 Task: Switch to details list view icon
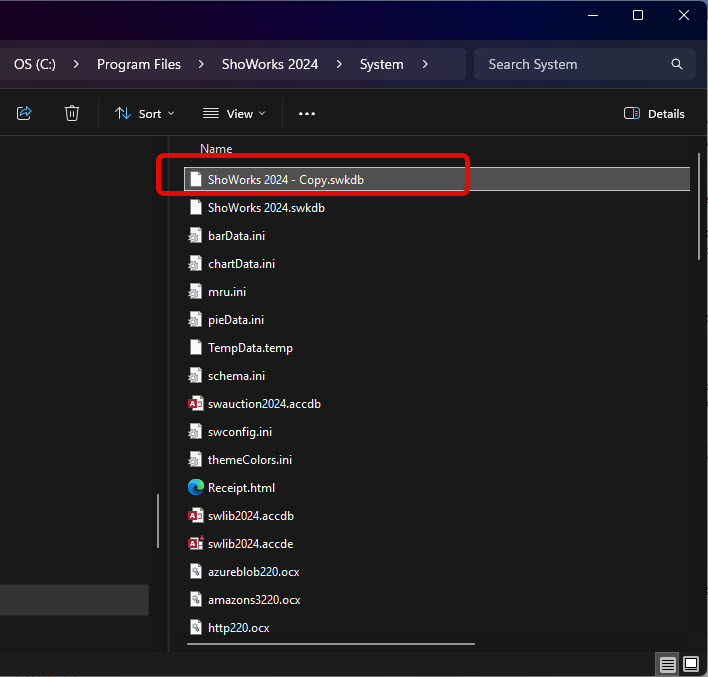[667, 664]
